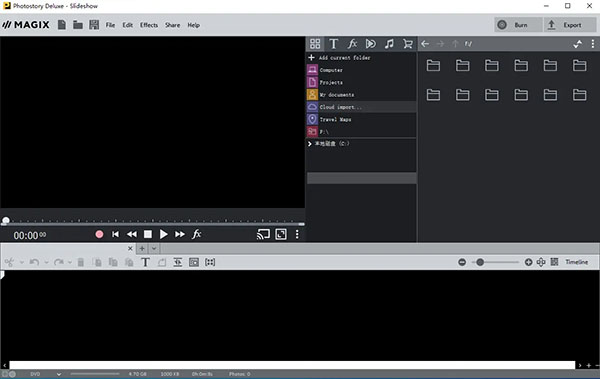The width and height of the screenshot is (600, 379).
Task: Open the Share menu
Action: 173,25
